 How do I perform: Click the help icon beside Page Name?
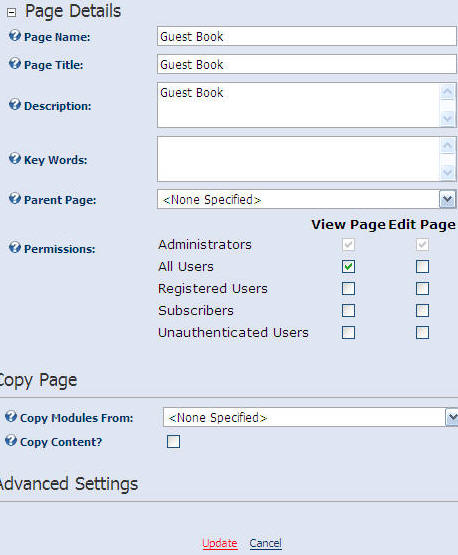point(15,36)
